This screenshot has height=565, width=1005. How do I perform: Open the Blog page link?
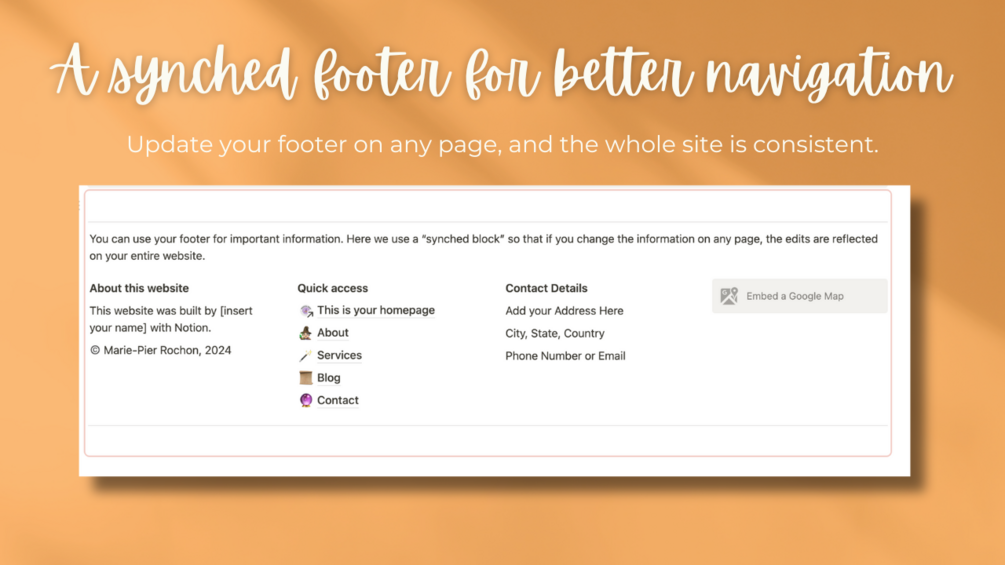(329, 378)
